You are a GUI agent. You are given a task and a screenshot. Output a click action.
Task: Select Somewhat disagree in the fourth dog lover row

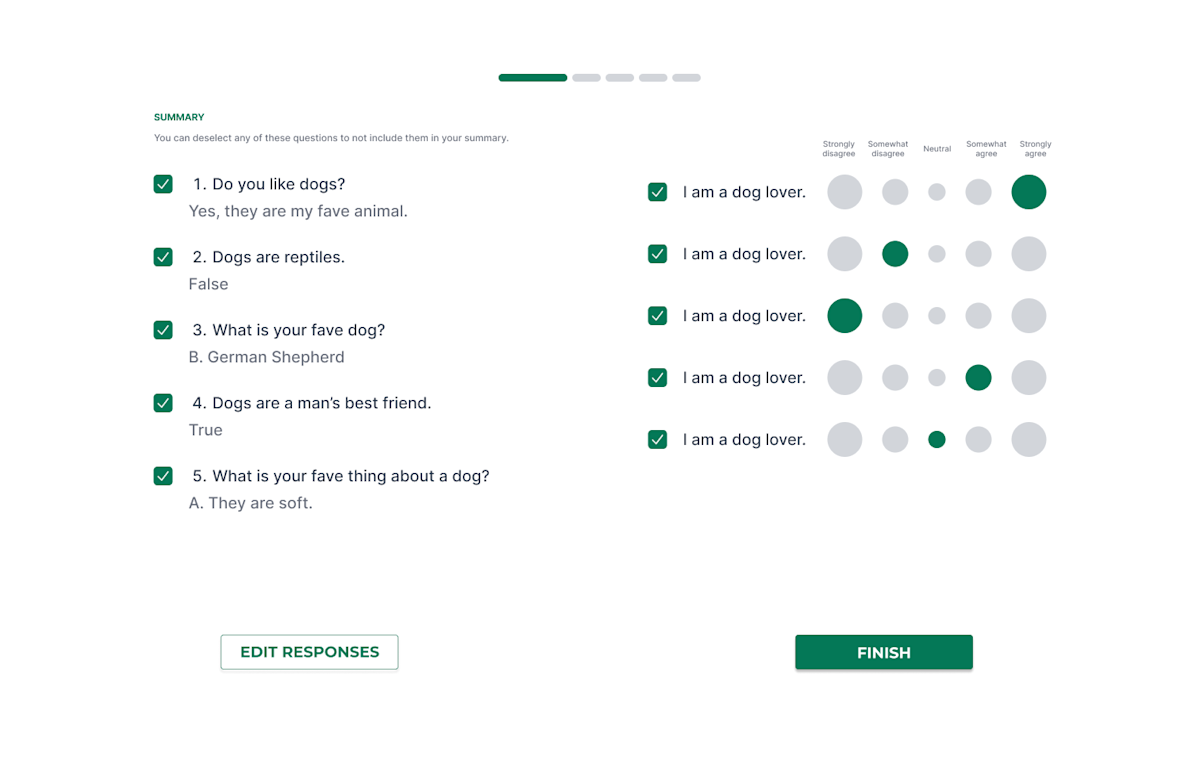point(895,378)
